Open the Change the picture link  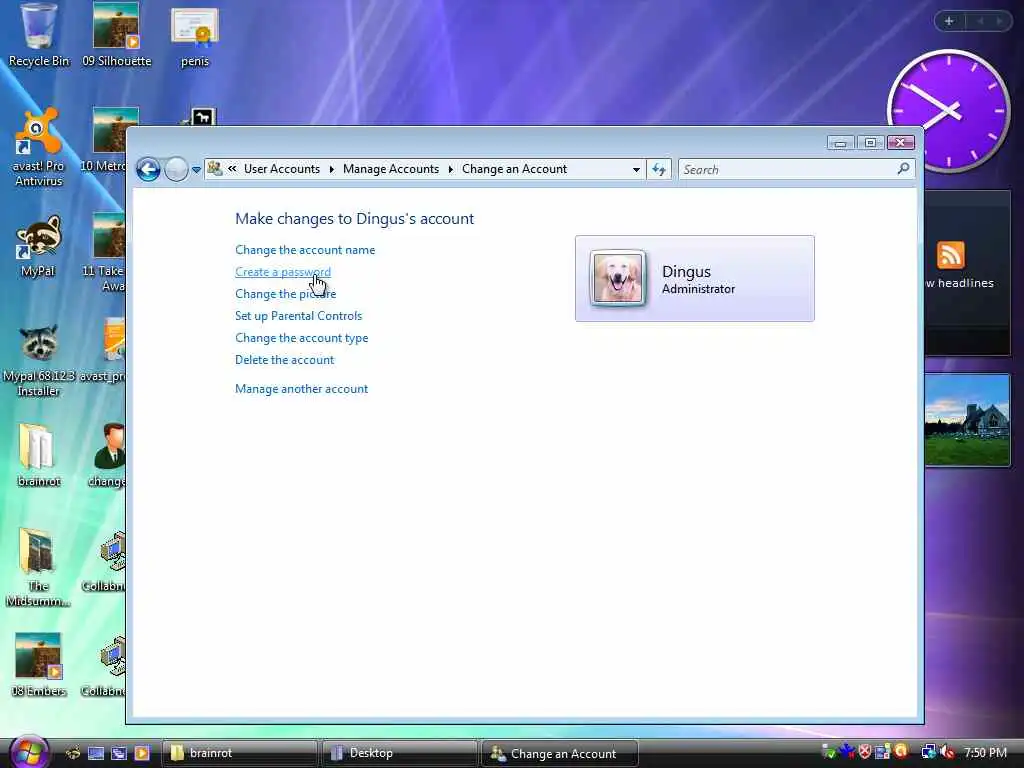(x=285, y=294)
